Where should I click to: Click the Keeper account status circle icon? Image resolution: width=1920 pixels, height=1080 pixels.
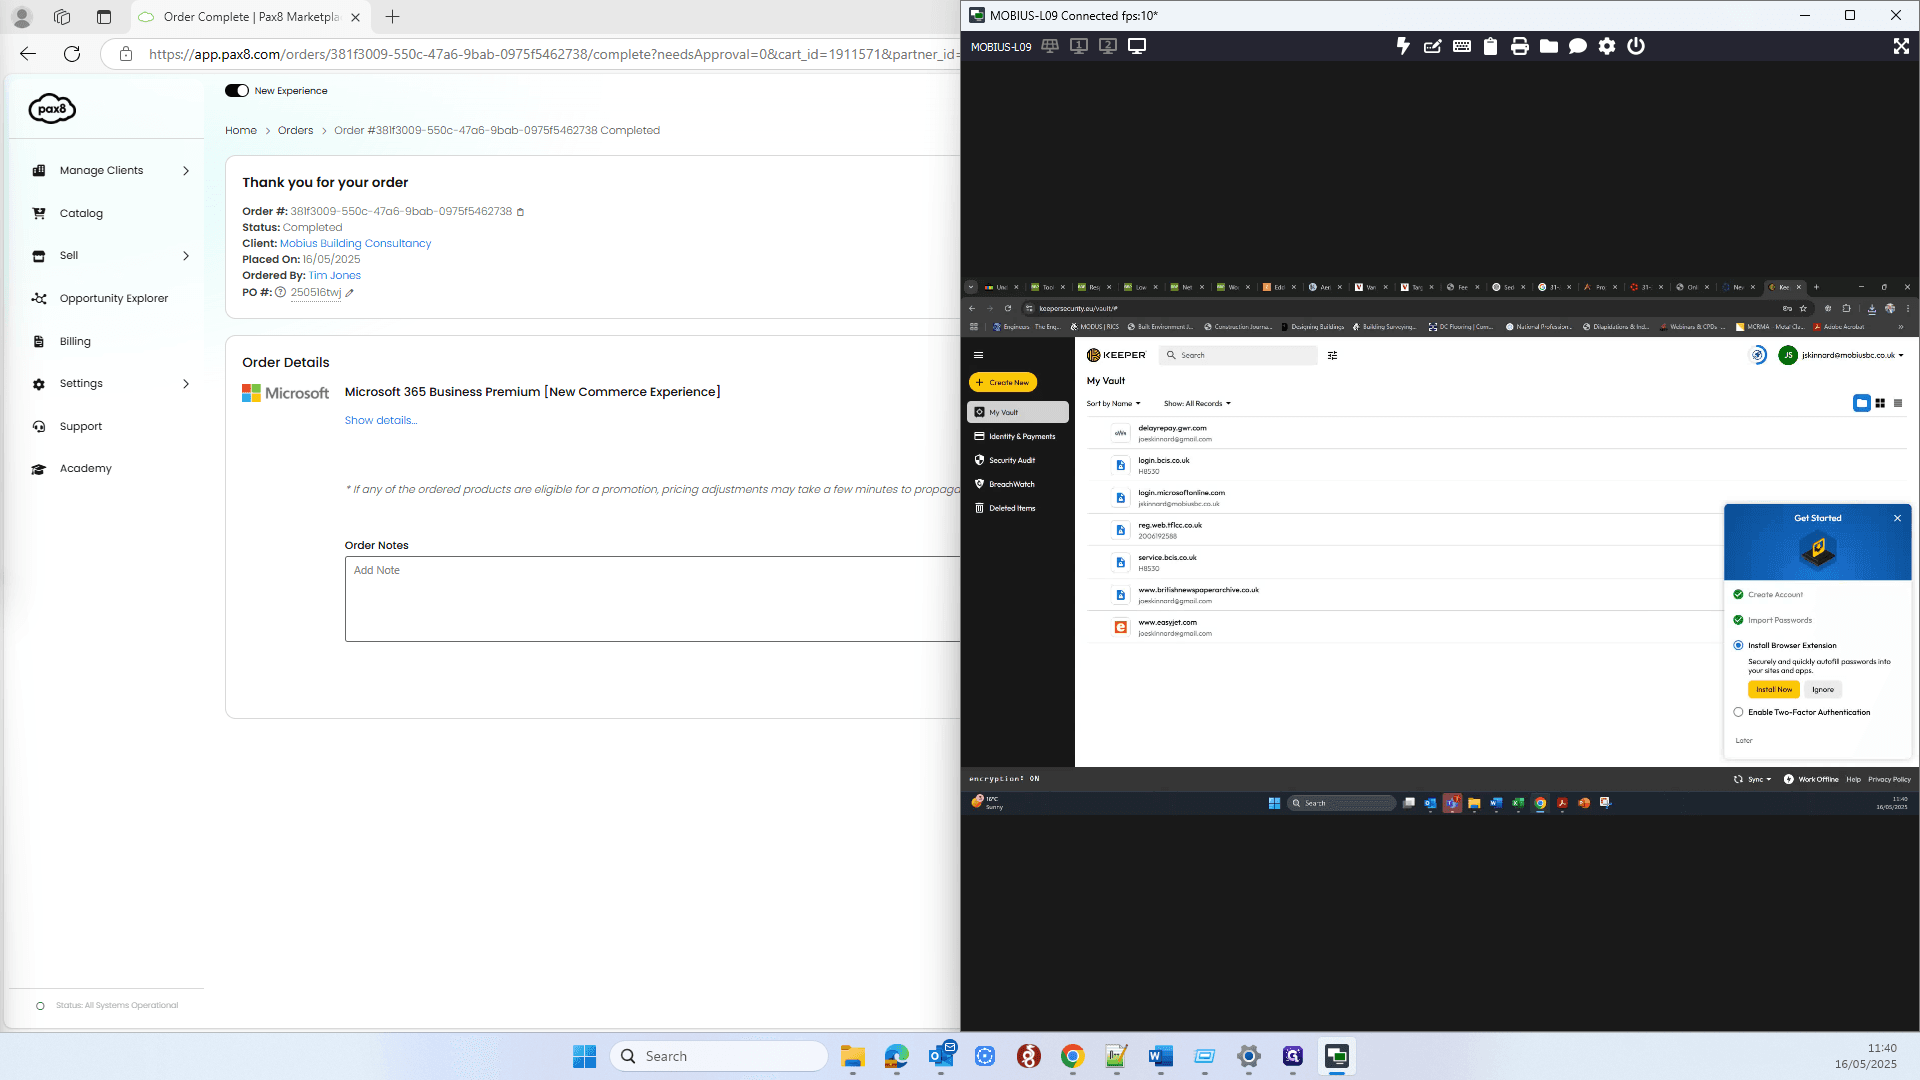click(x=1757, y=355)
